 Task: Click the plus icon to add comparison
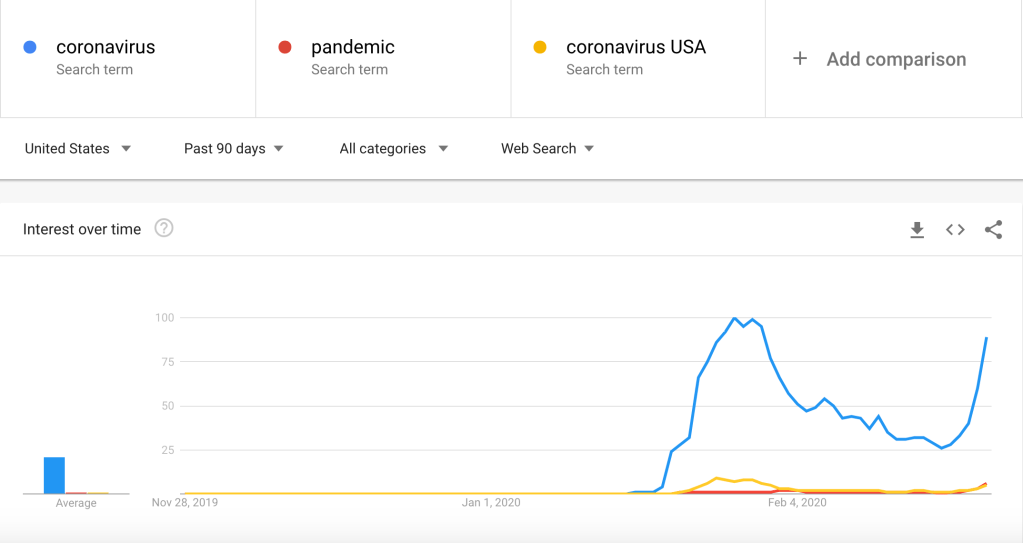point(800,59)
